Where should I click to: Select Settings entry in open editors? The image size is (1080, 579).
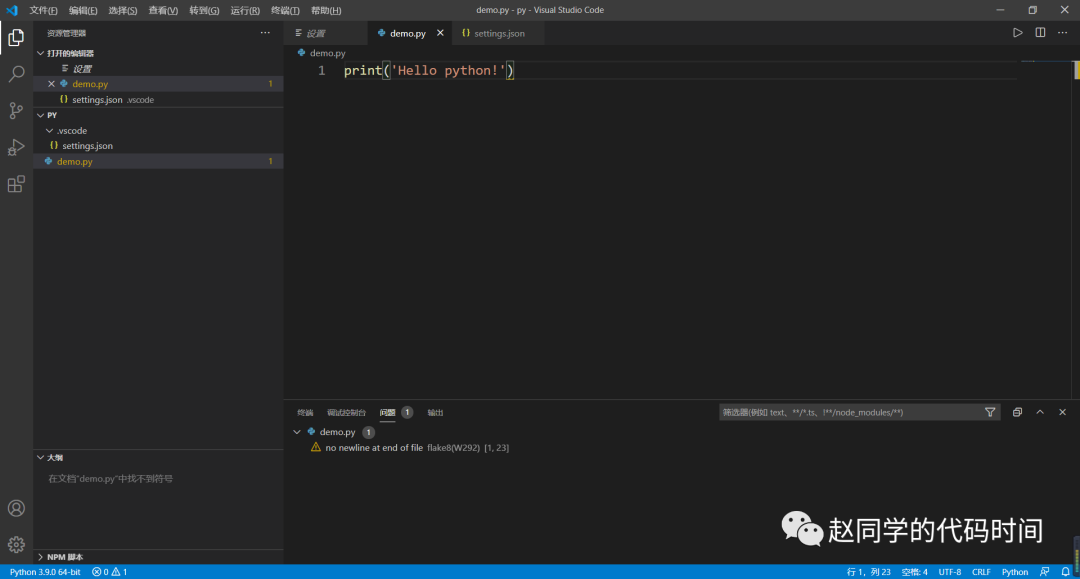pyautogui.click(x=158, y=69)
